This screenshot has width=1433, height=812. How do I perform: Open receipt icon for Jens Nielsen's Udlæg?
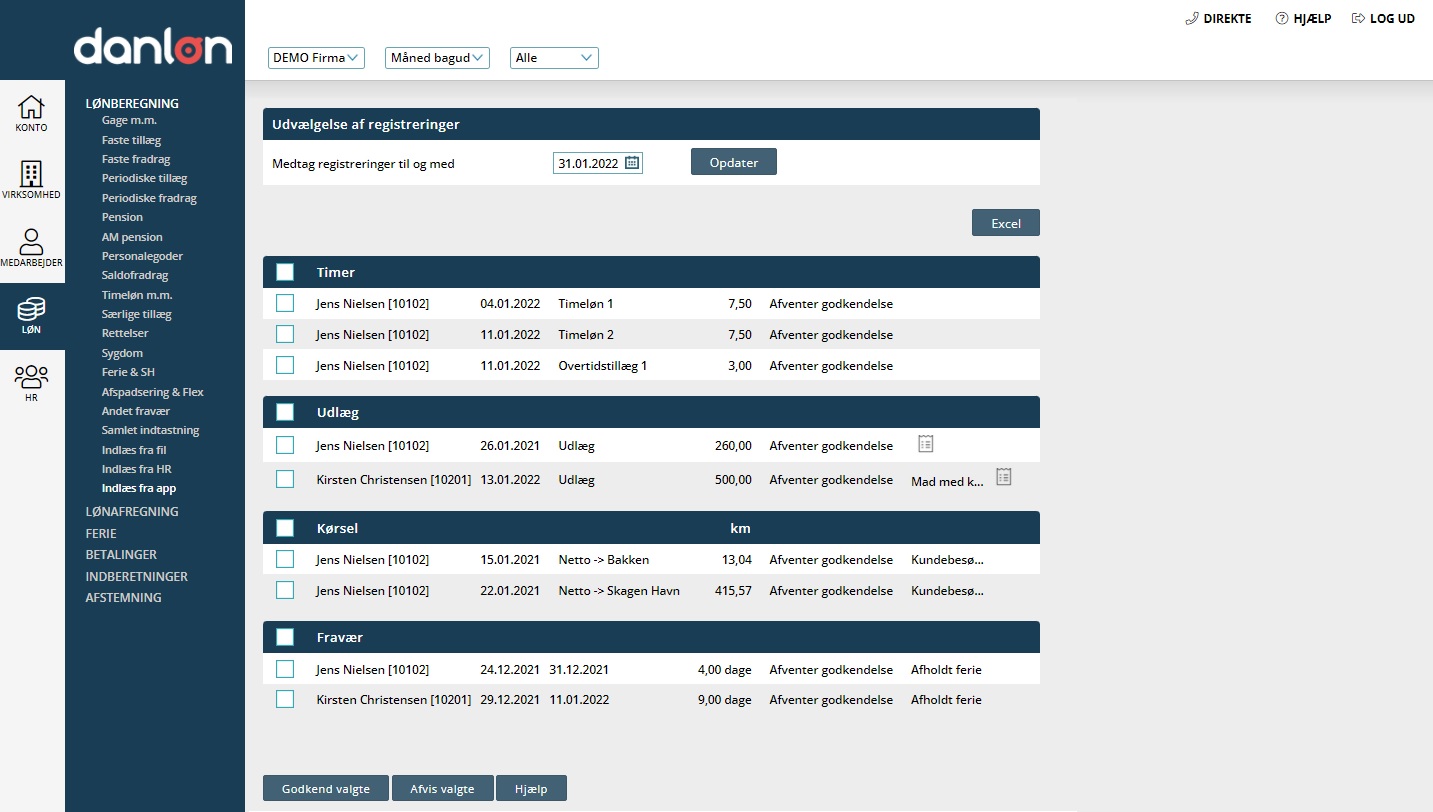click(925, 444)
